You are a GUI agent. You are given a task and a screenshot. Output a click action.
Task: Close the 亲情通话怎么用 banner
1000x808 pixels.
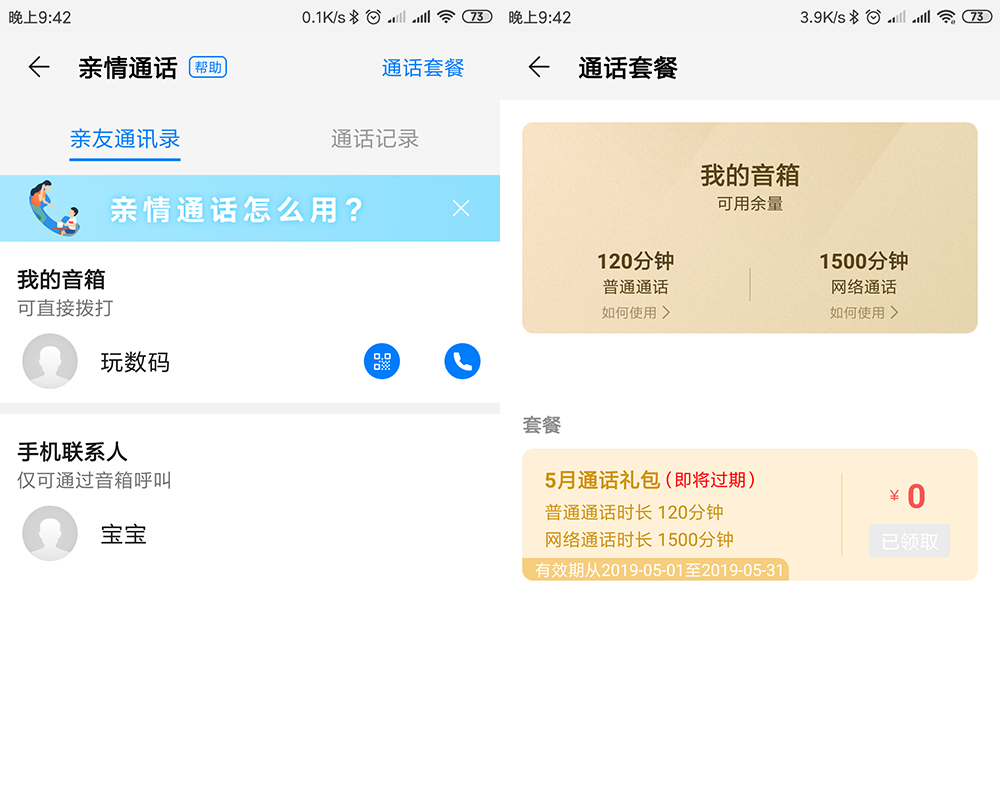coord(461,208)
